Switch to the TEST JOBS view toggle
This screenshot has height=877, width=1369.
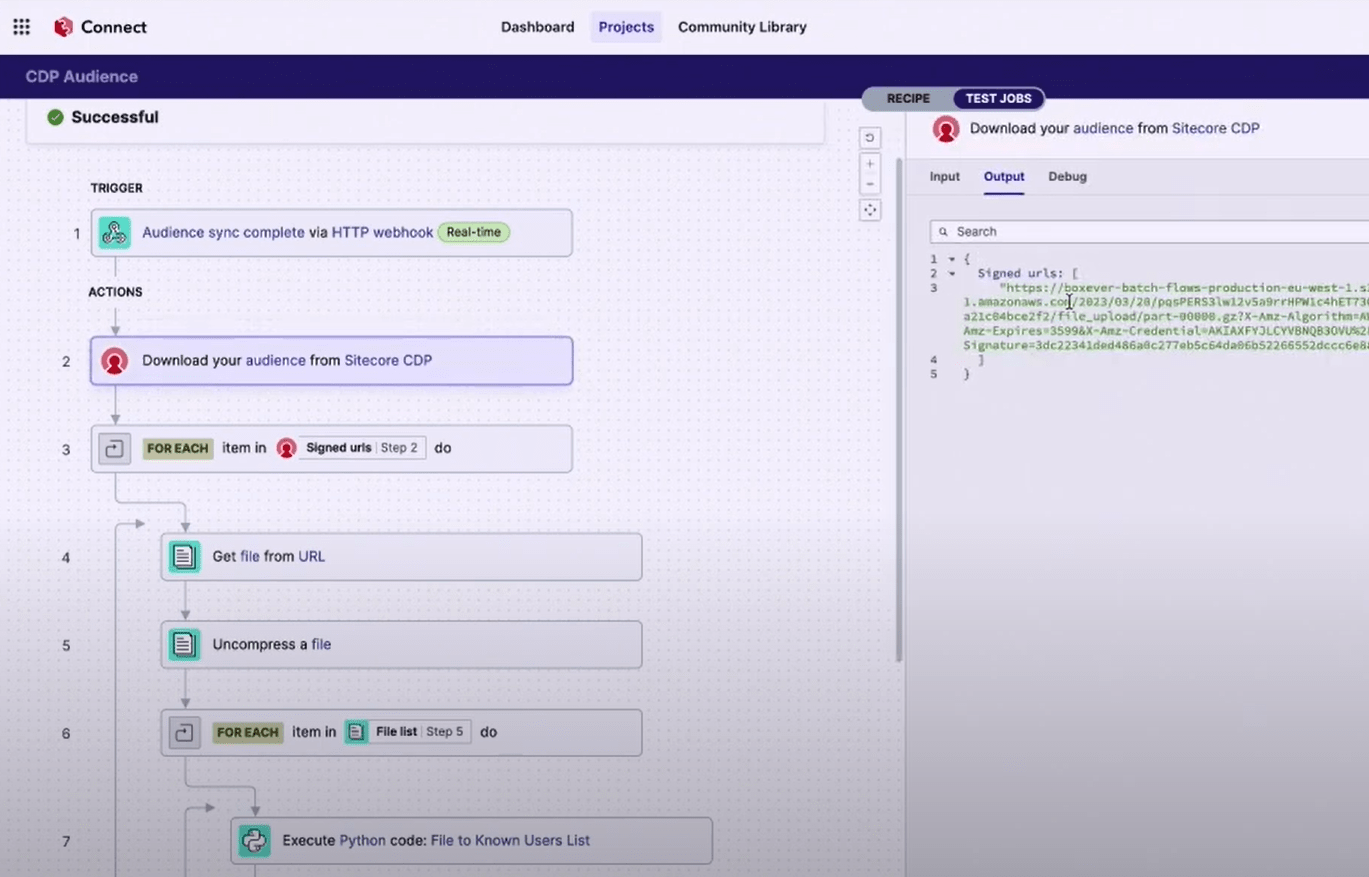(998, 99)
